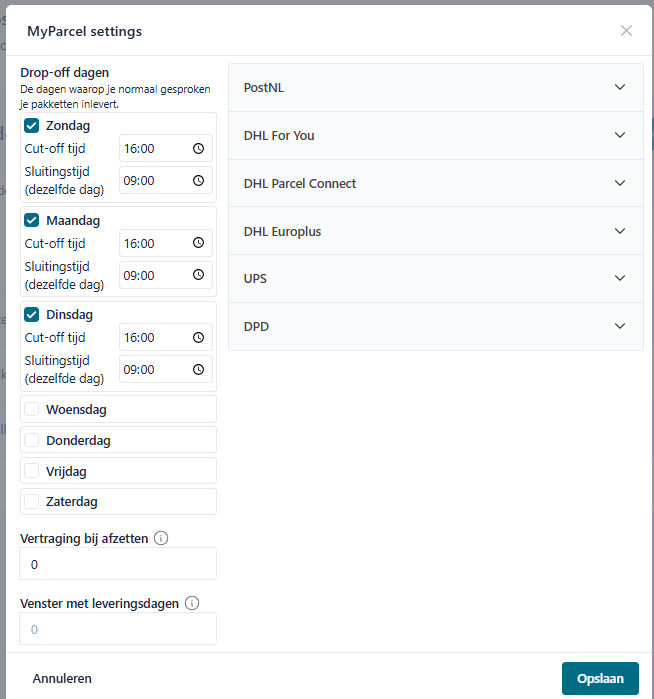Enable the Woensdag drop-off day

(x=32, y=409)
